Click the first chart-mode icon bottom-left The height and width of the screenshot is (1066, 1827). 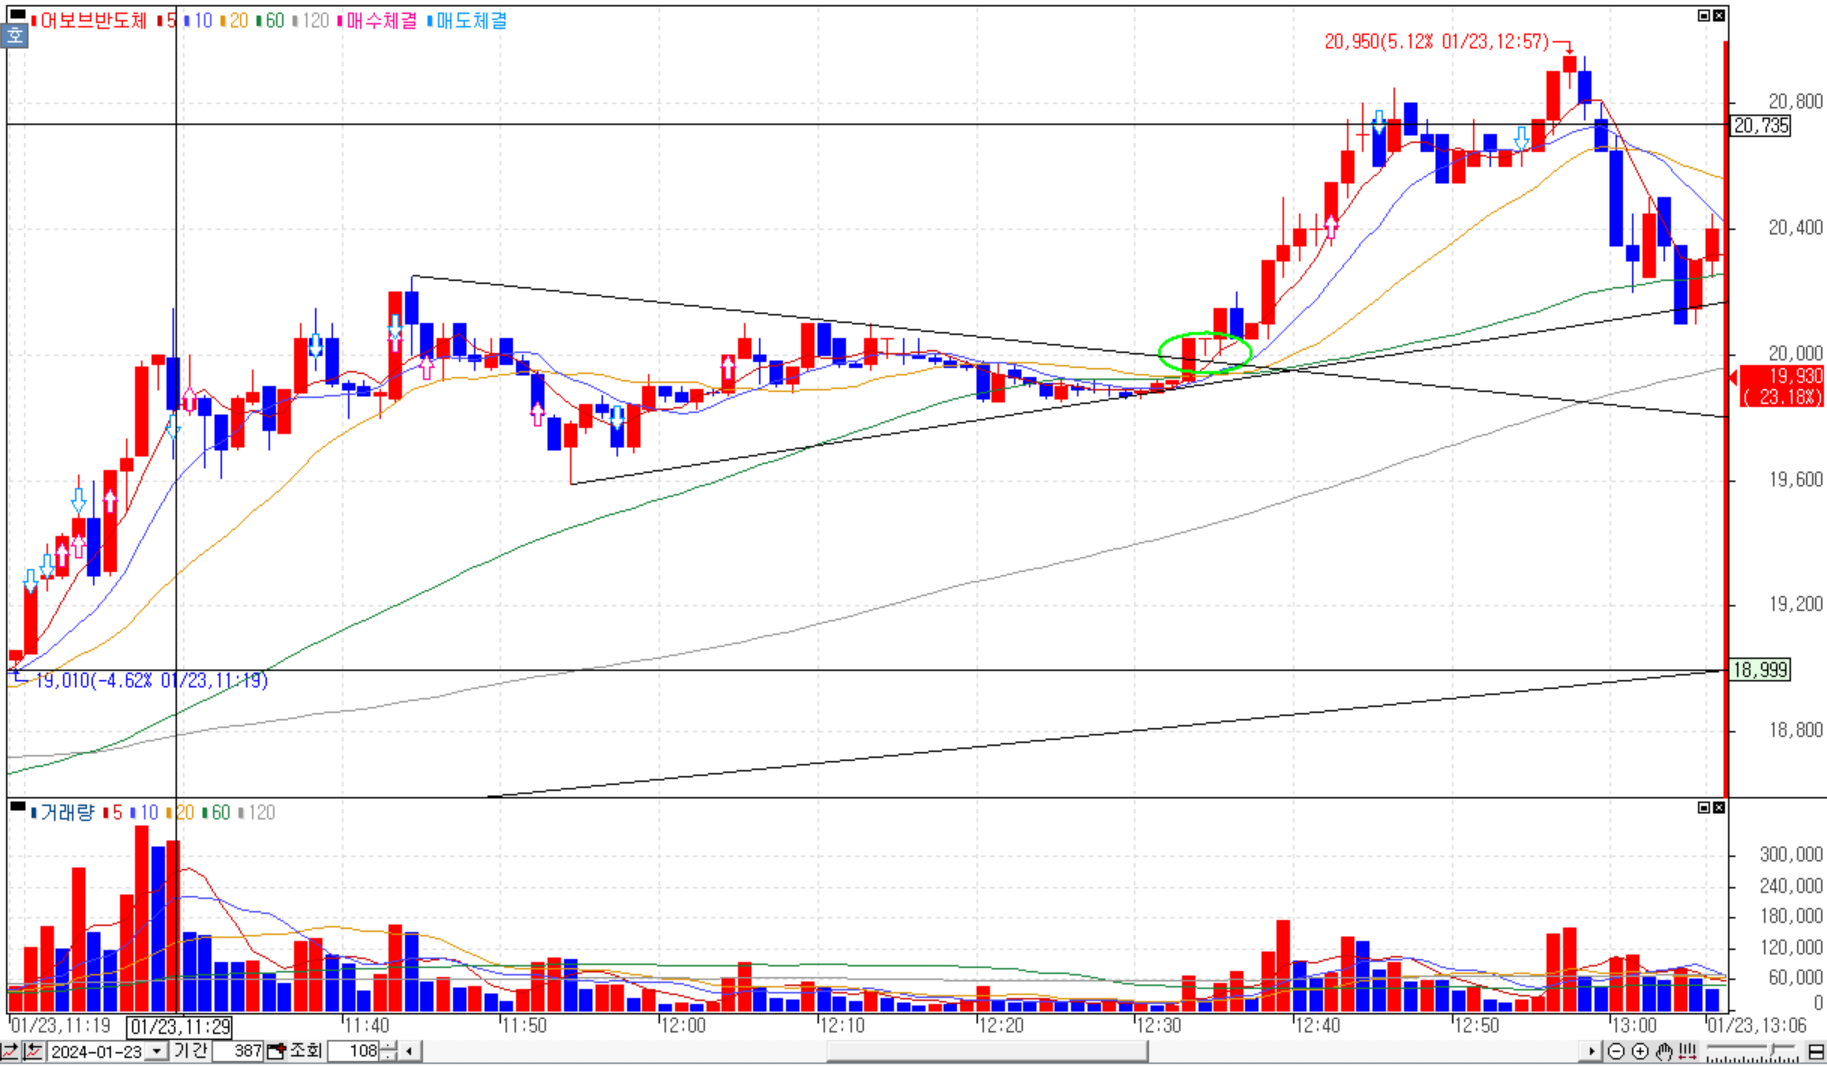point(9,1051)
